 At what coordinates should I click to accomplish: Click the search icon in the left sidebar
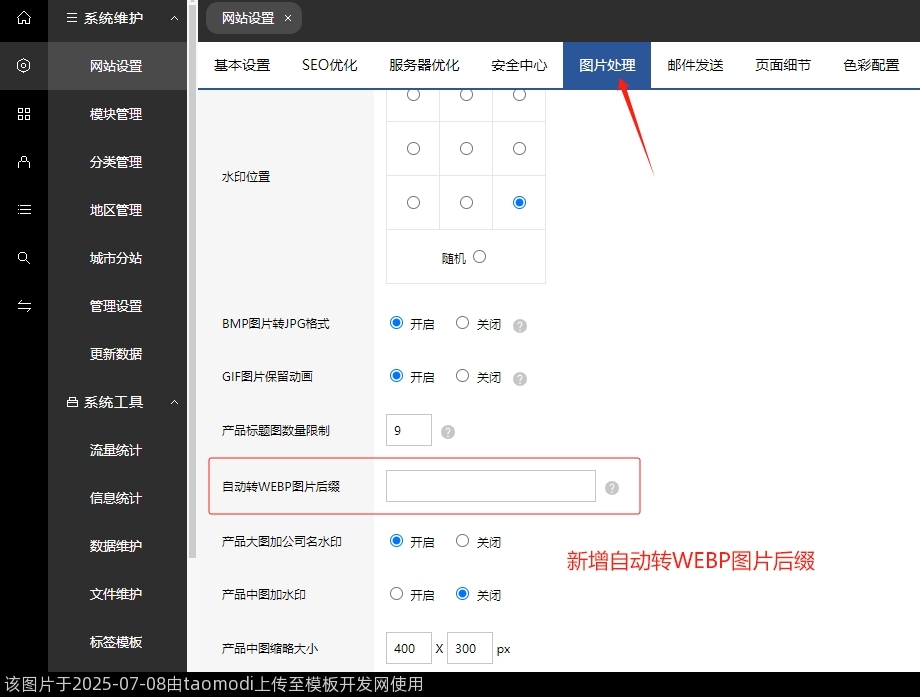tap(23, 258)
